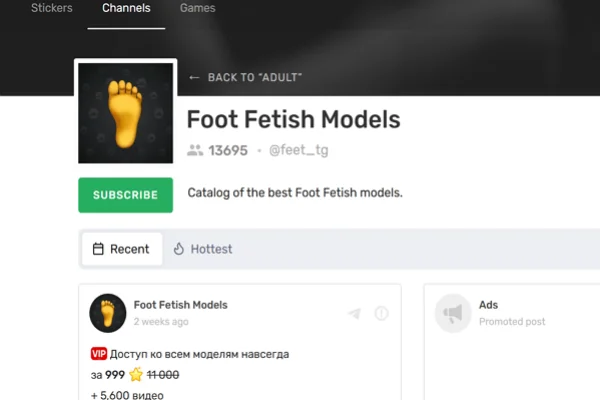Open the Stickers tab
This screenshot has width=600, height=400.
pyautogui.click(x=52, y=8)
